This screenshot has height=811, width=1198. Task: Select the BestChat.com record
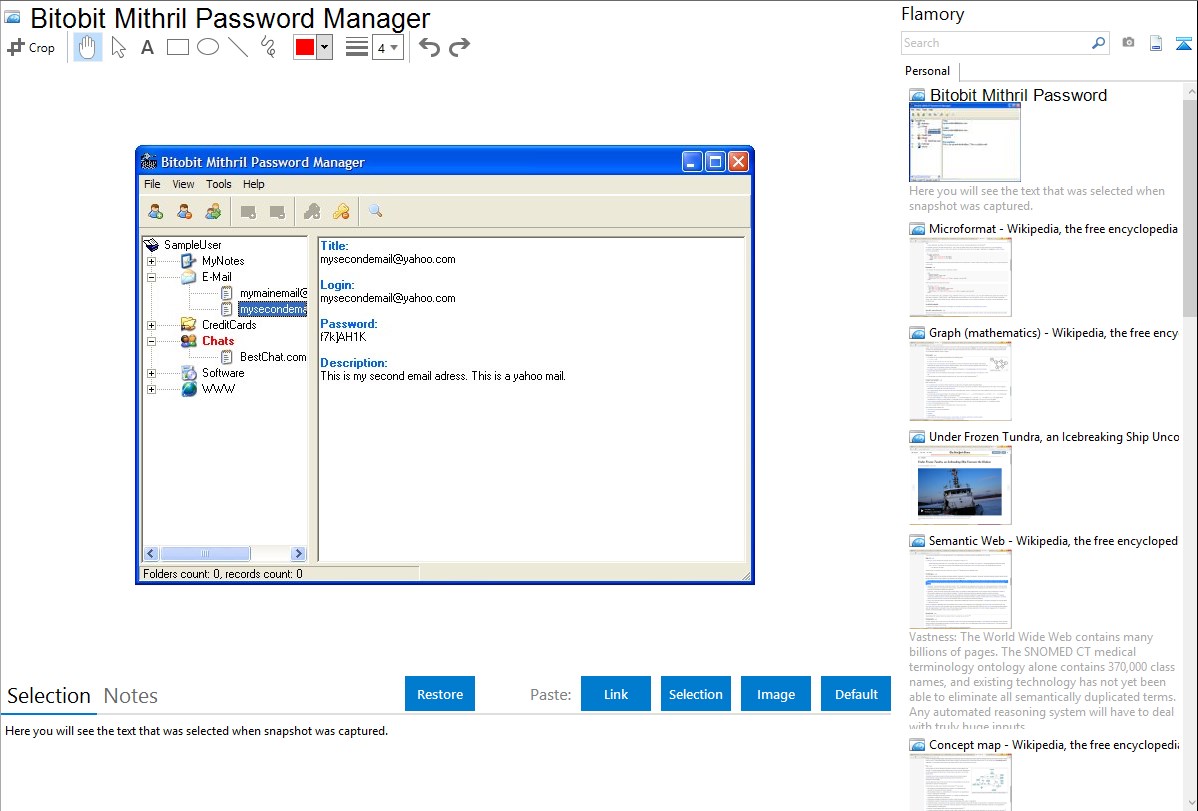(273, 358)
